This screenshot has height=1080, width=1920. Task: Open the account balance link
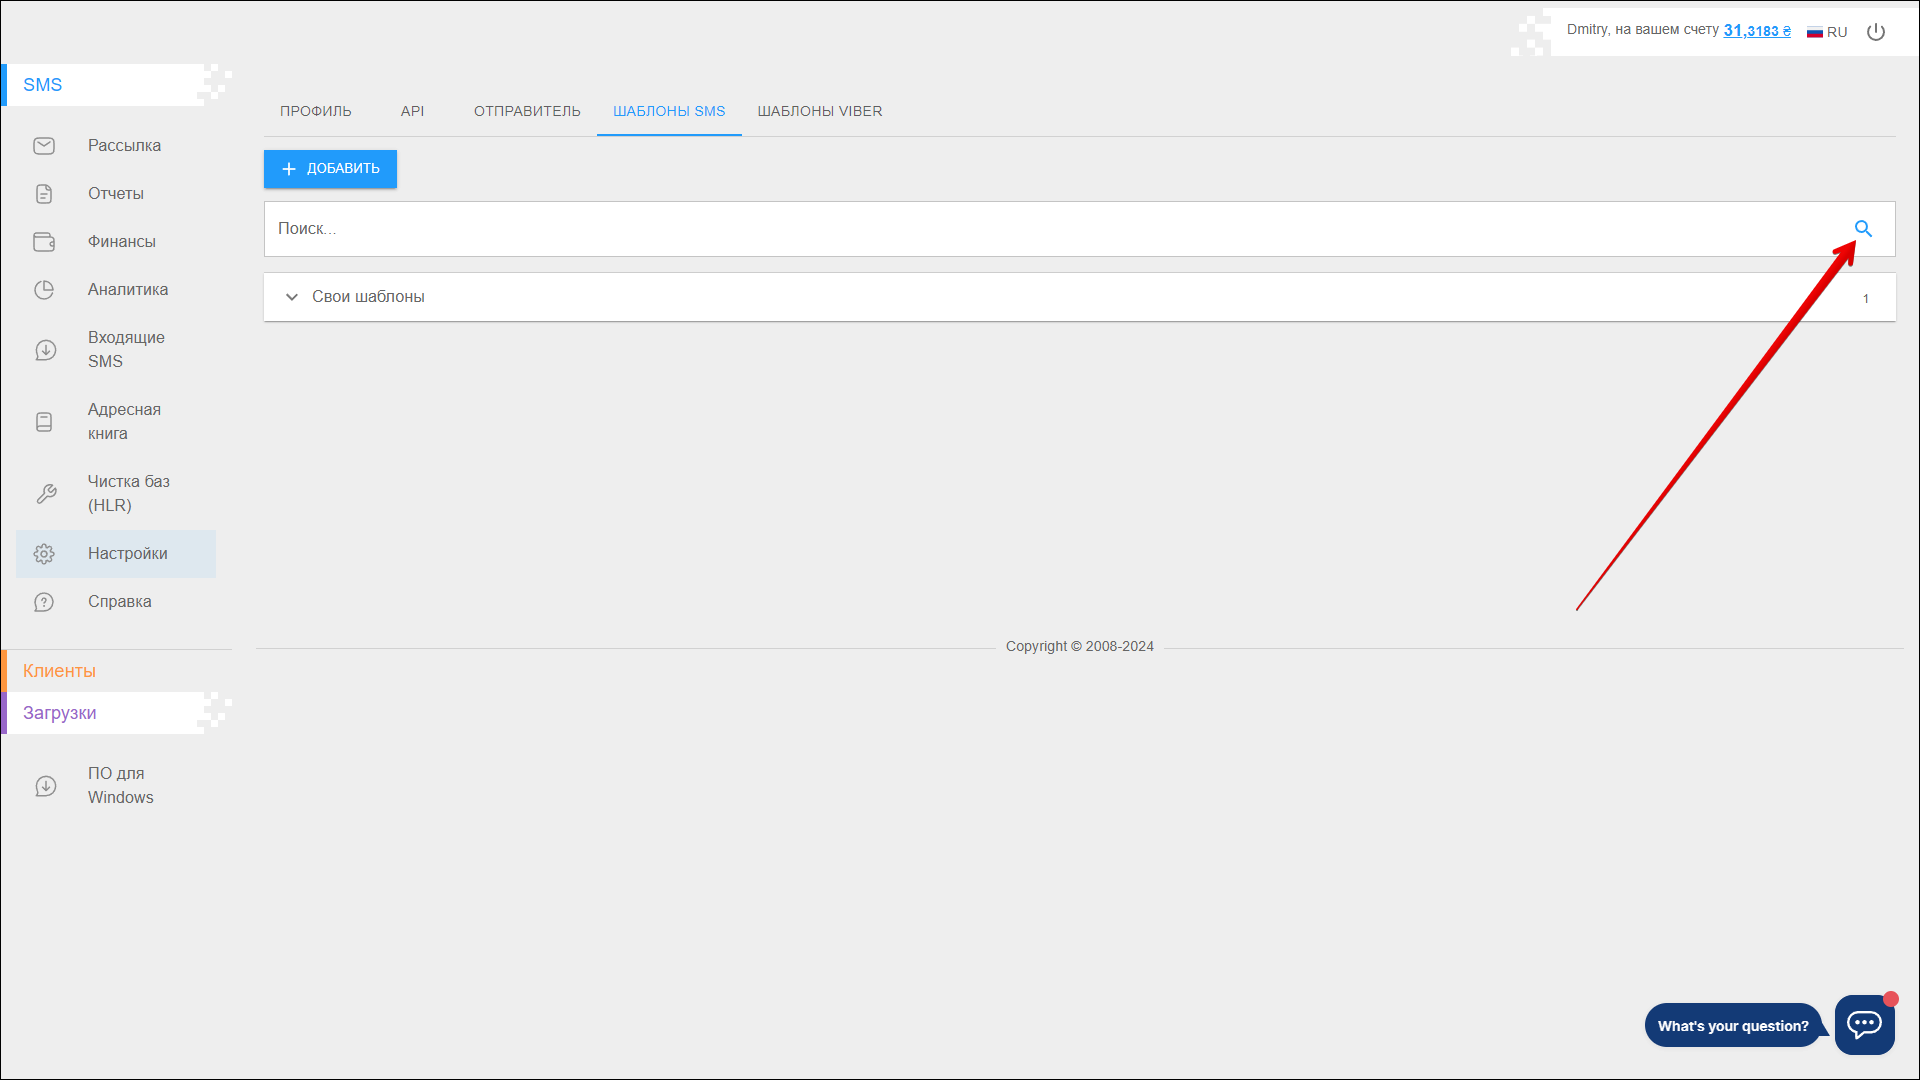[1756, 31]
